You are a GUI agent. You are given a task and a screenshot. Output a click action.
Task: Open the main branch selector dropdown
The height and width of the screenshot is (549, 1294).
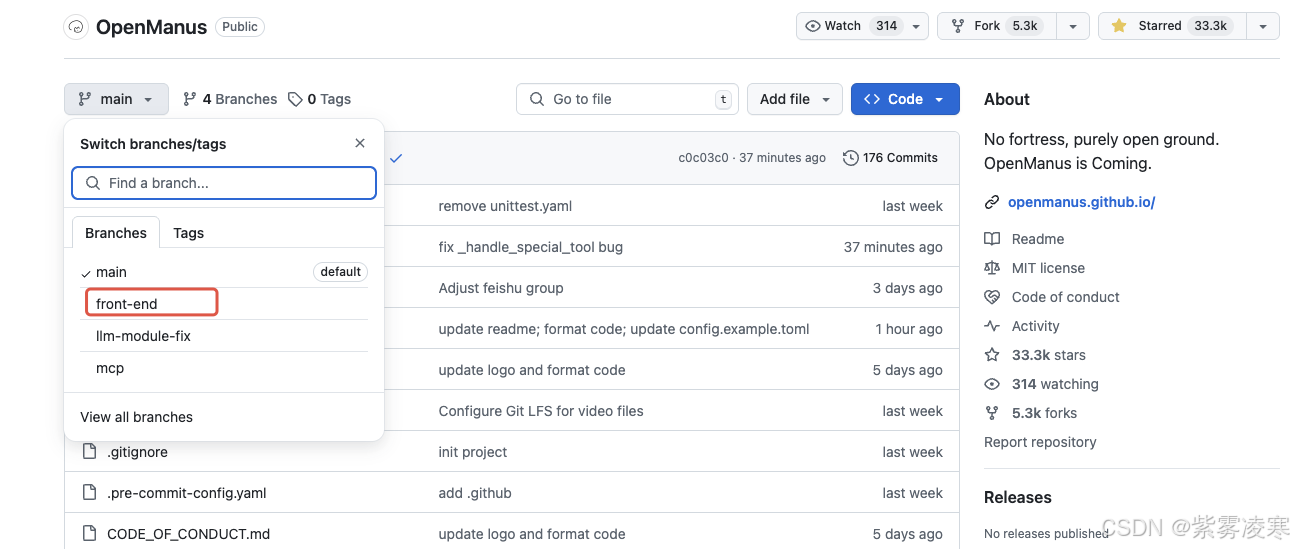(116, 99)
